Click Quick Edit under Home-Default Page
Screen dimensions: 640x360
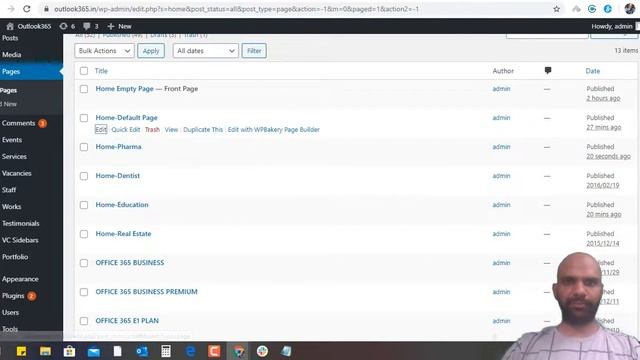126,129
